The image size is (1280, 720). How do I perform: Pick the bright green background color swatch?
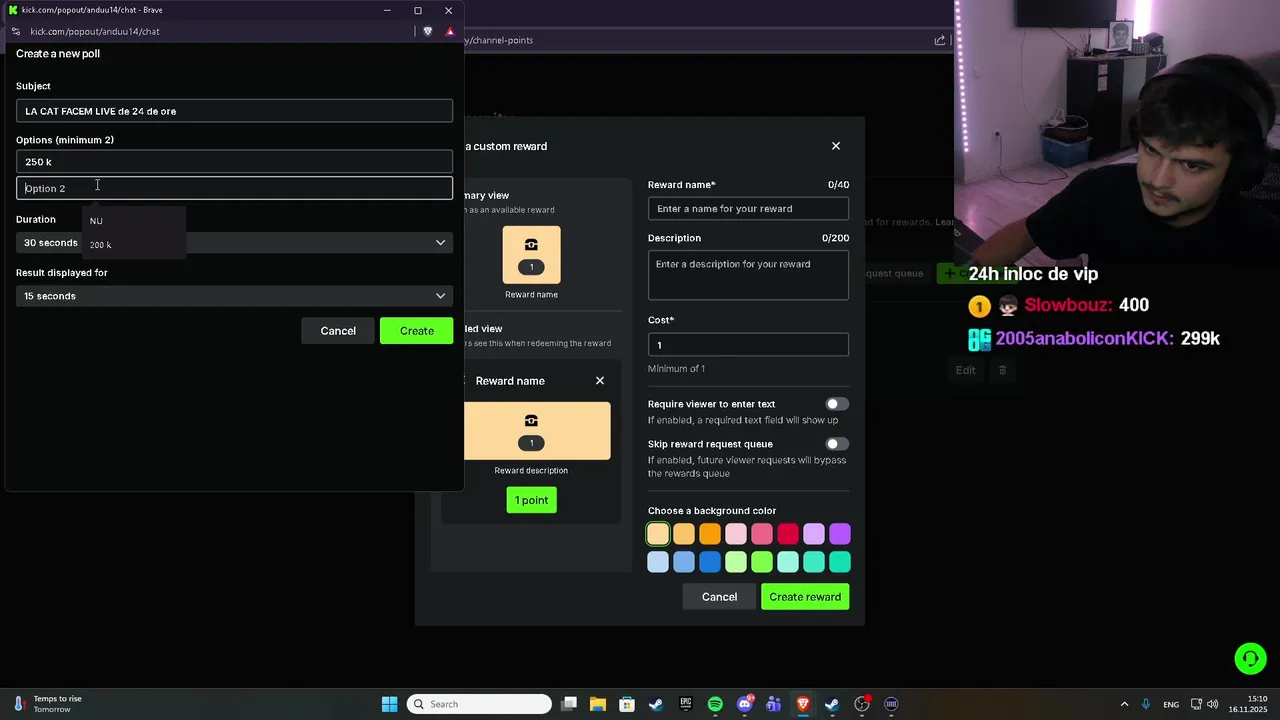[x=762, y=562]
